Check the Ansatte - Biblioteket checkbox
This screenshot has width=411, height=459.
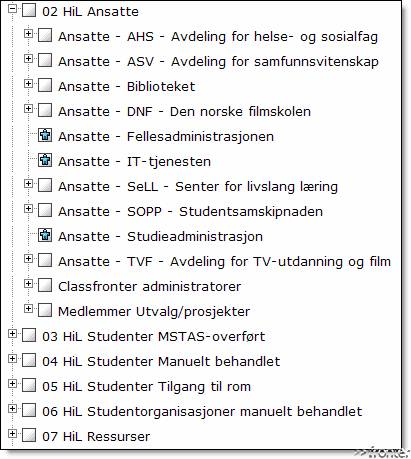[45, 85]
